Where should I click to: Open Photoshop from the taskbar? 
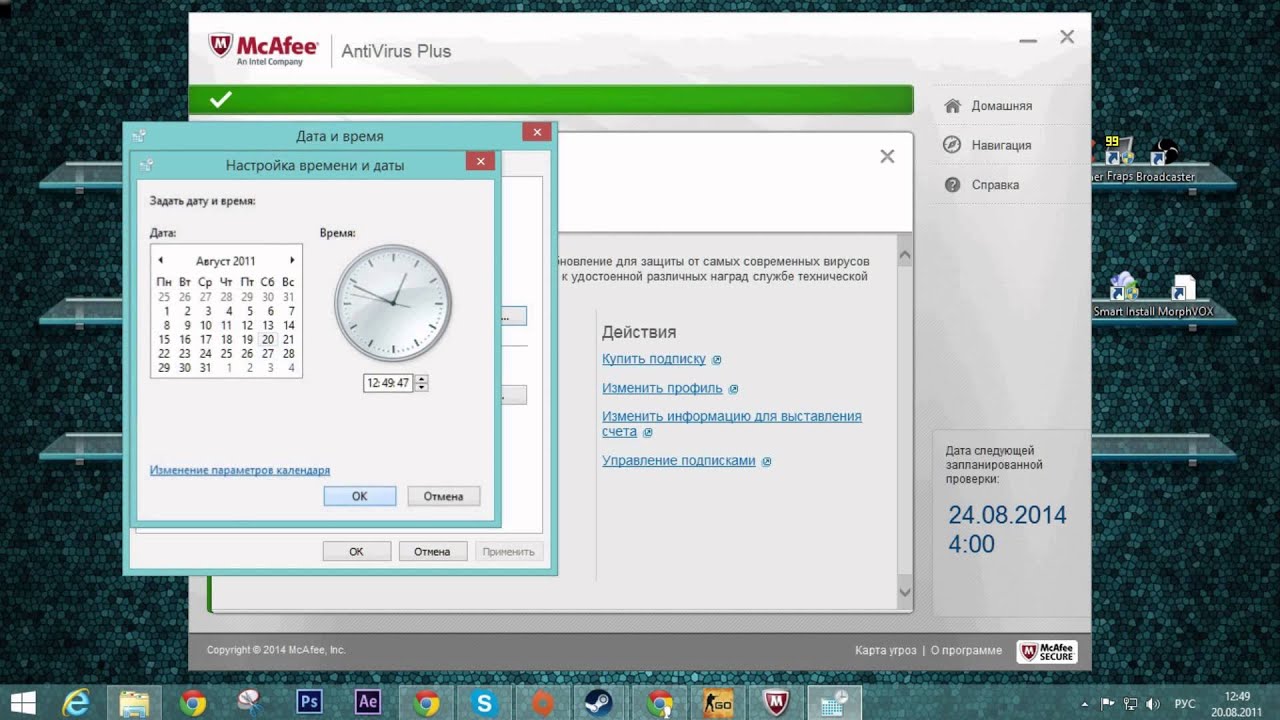click(309, 702)
